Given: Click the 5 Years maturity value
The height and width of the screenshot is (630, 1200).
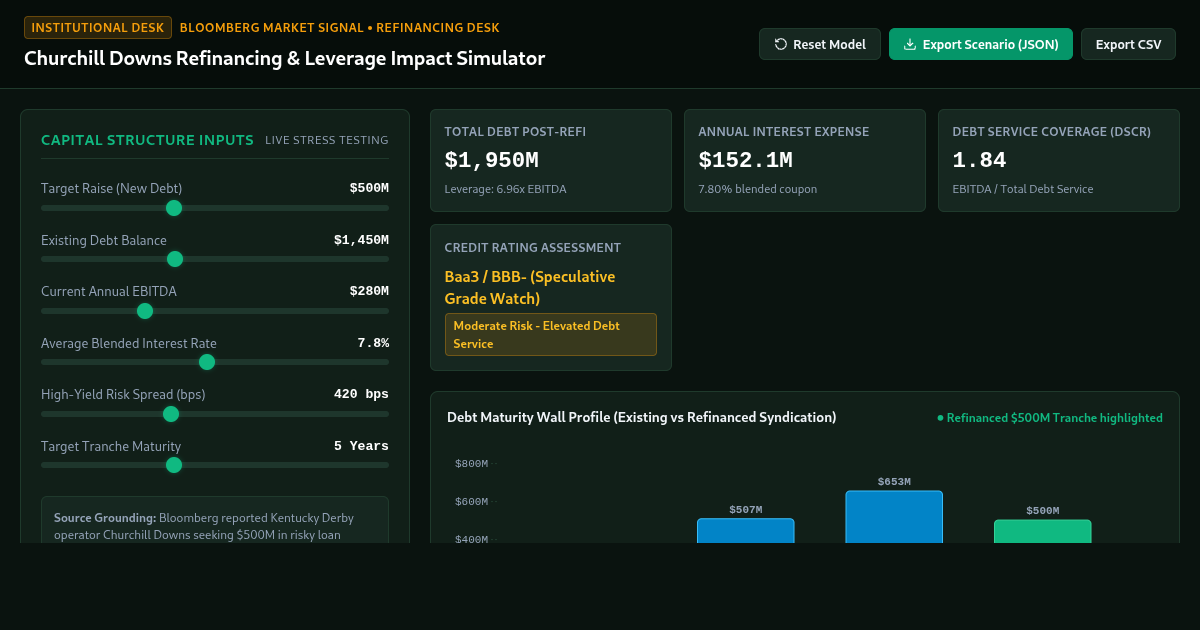Looking at the screenshot, I should (361, 446).
